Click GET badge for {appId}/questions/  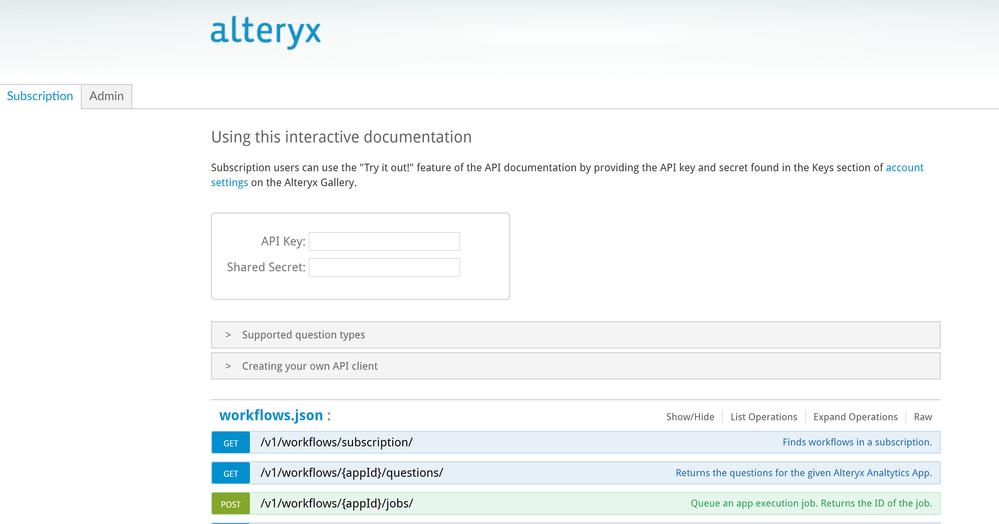point(231,473)
